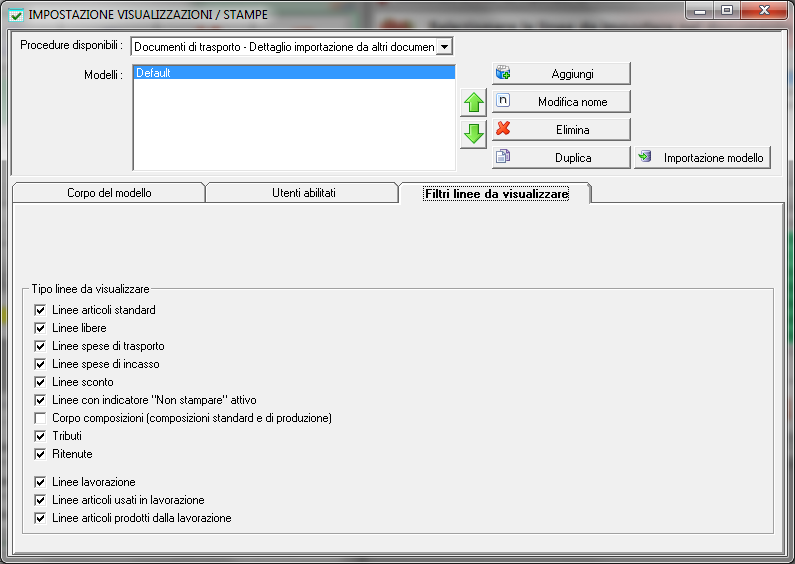Toggle the Ritenute checkbox
The height and width of the screenshot is (564, 795).
pyautogui.click(x=40, y=454)
